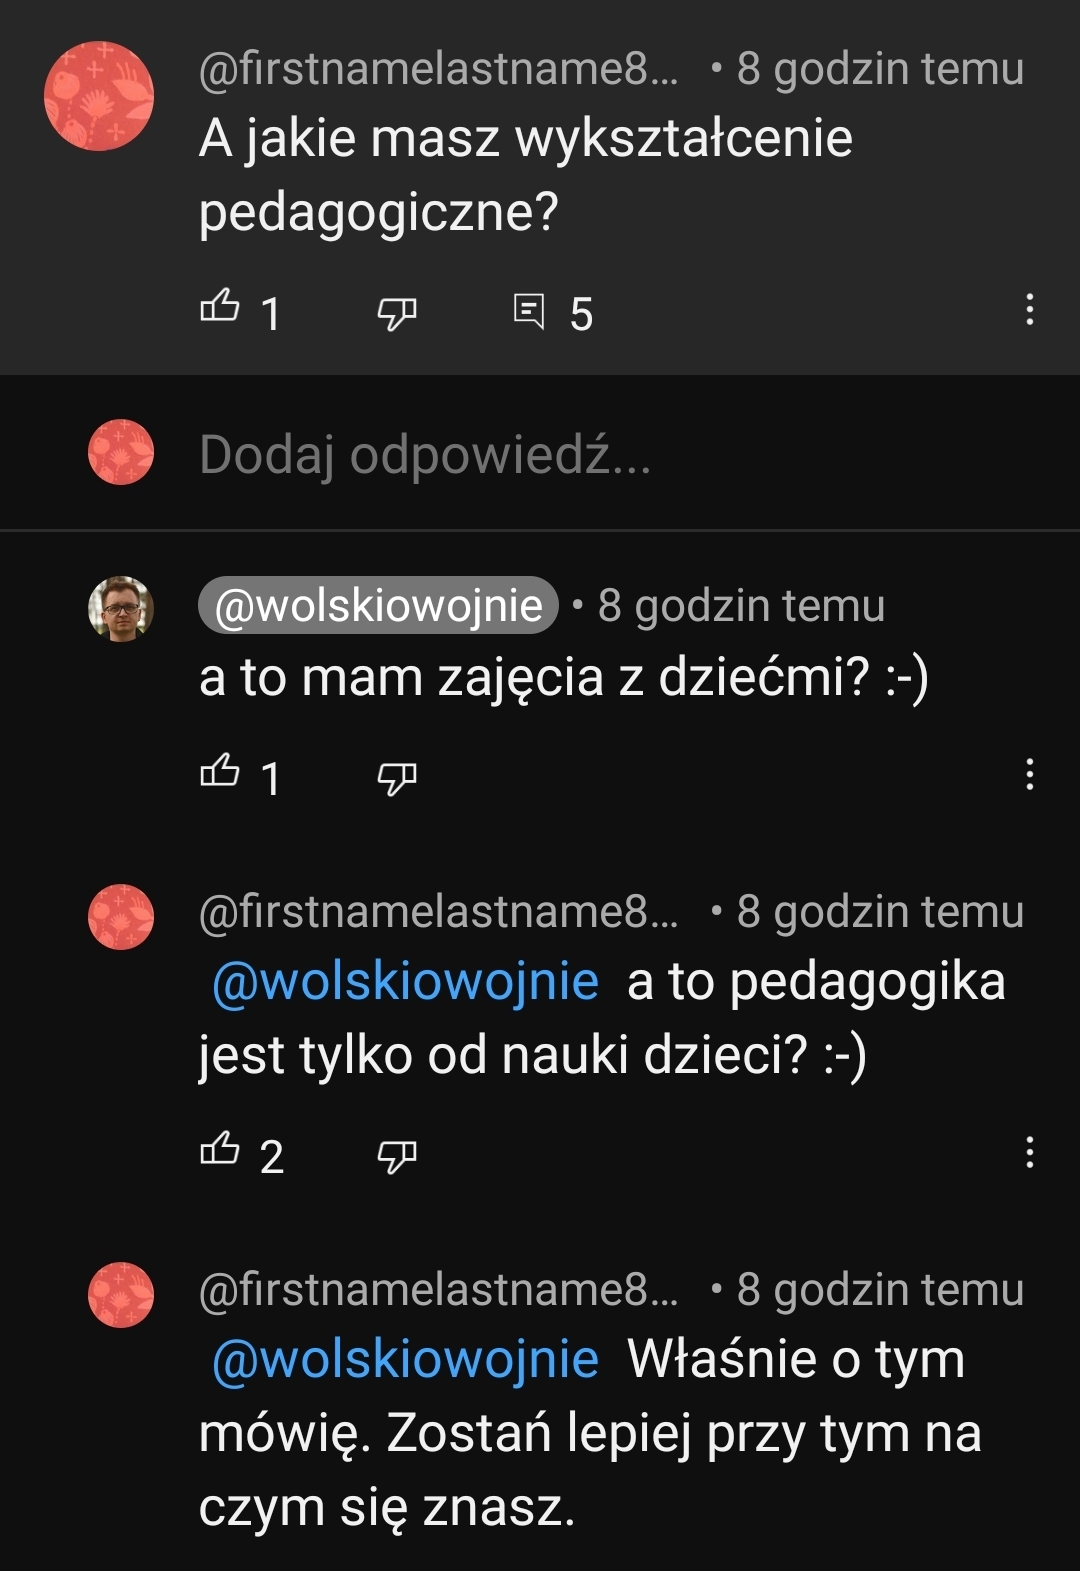Like the reply "a to mam zajęcia z dziećmi"

pyautogui.click(x=220, y=772)
